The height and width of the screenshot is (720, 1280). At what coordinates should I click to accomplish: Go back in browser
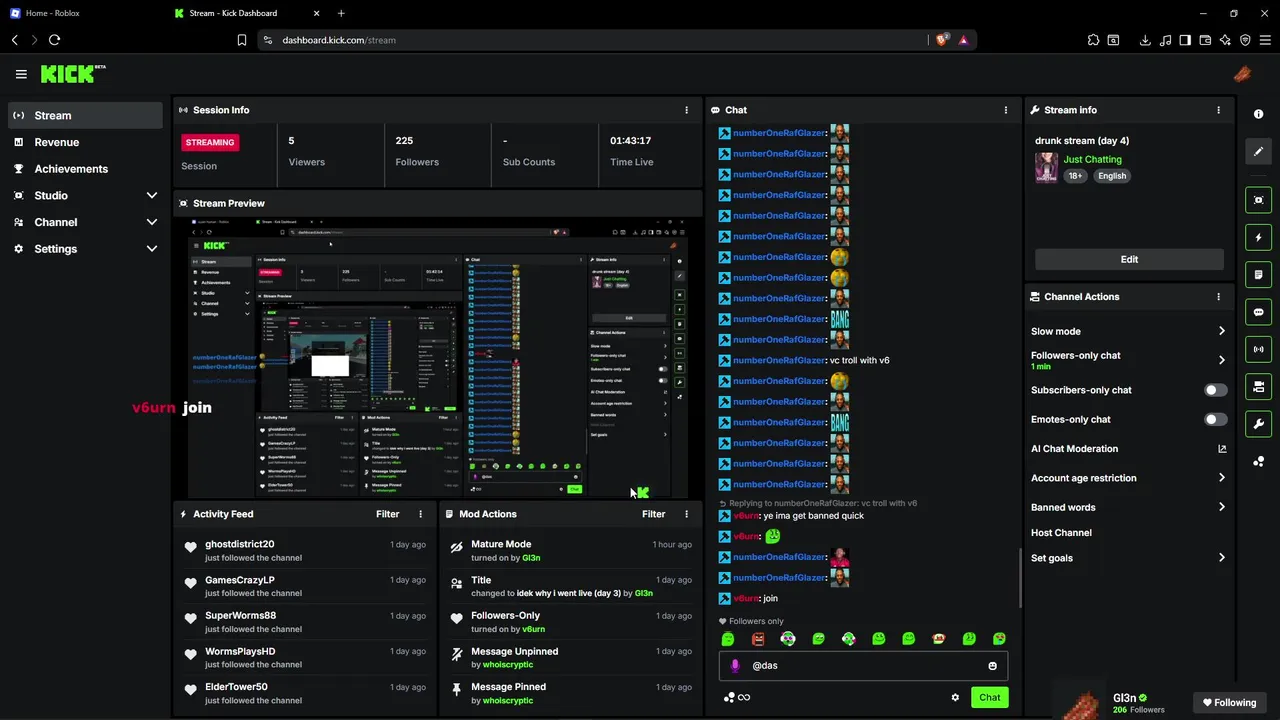coord(15,40)
